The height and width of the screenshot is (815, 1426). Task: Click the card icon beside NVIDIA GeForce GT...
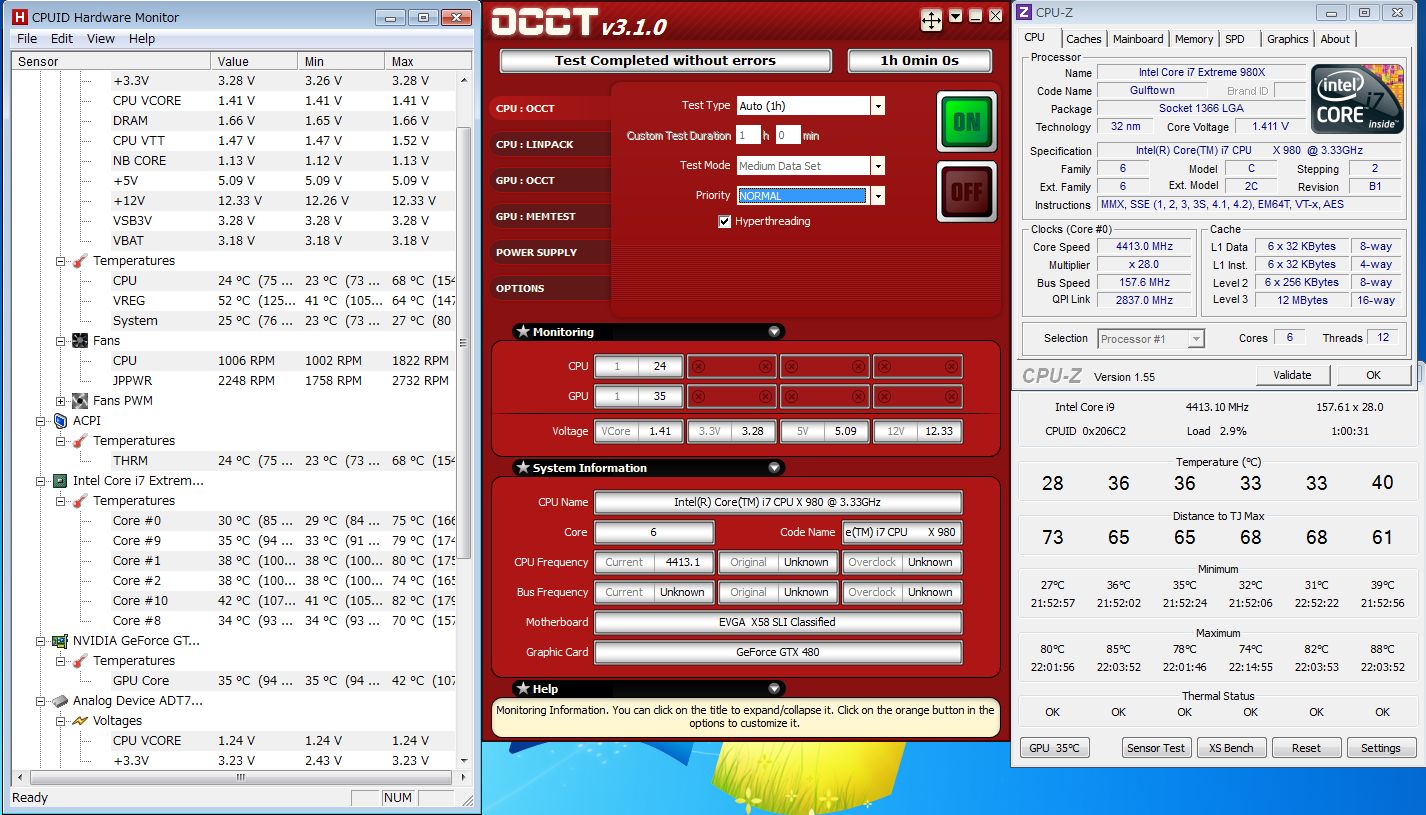(60, 641)
